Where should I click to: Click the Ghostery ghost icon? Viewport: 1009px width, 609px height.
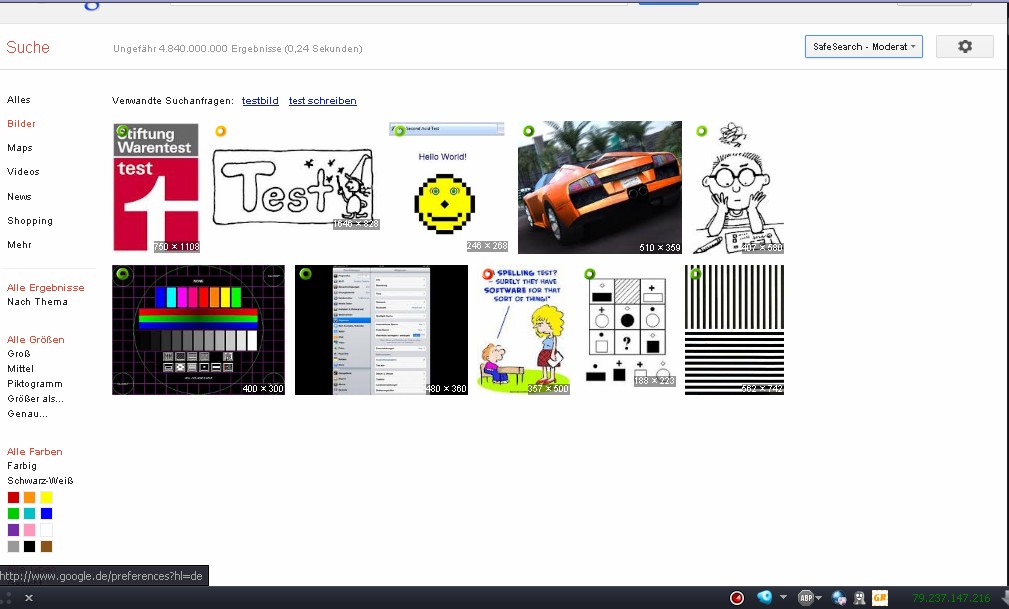pos(858,598)
